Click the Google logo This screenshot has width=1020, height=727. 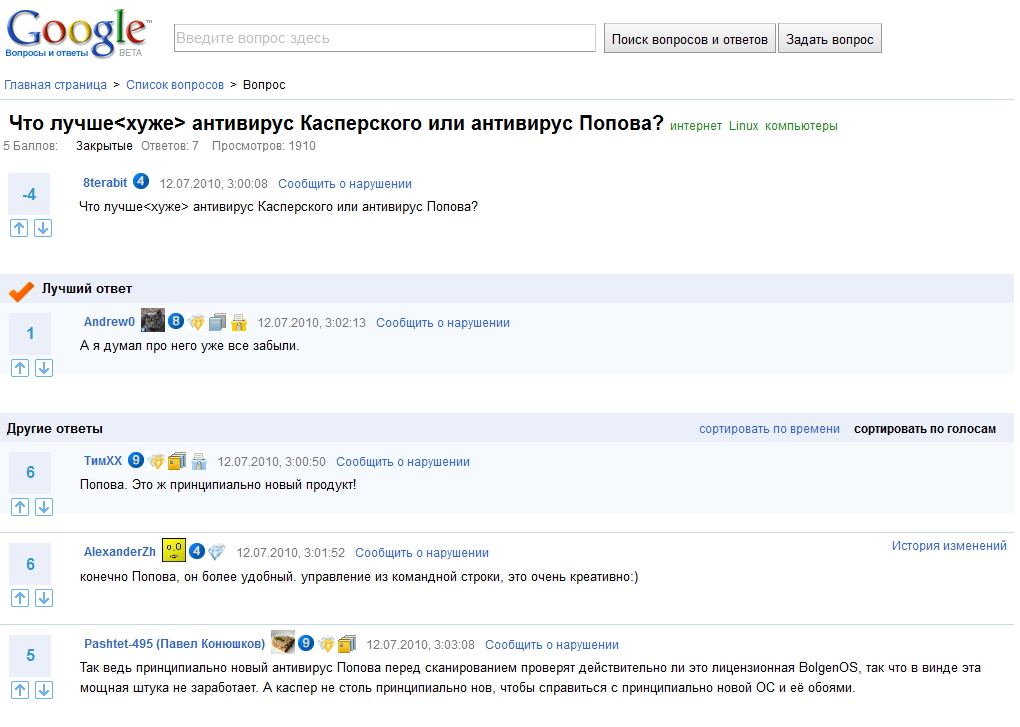pyautogui.click(x=77, y=33)
